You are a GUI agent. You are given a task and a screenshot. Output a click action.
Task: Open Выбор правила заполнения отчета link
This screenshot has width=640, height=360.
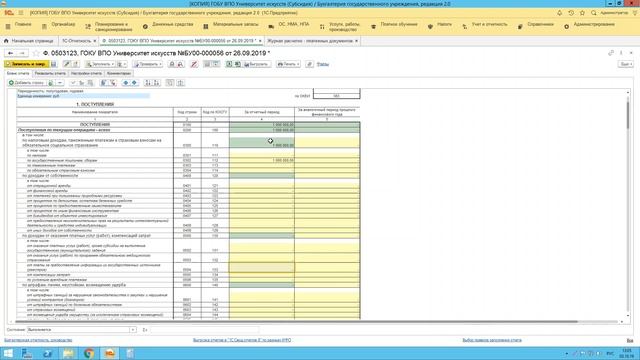coord(492,340)
